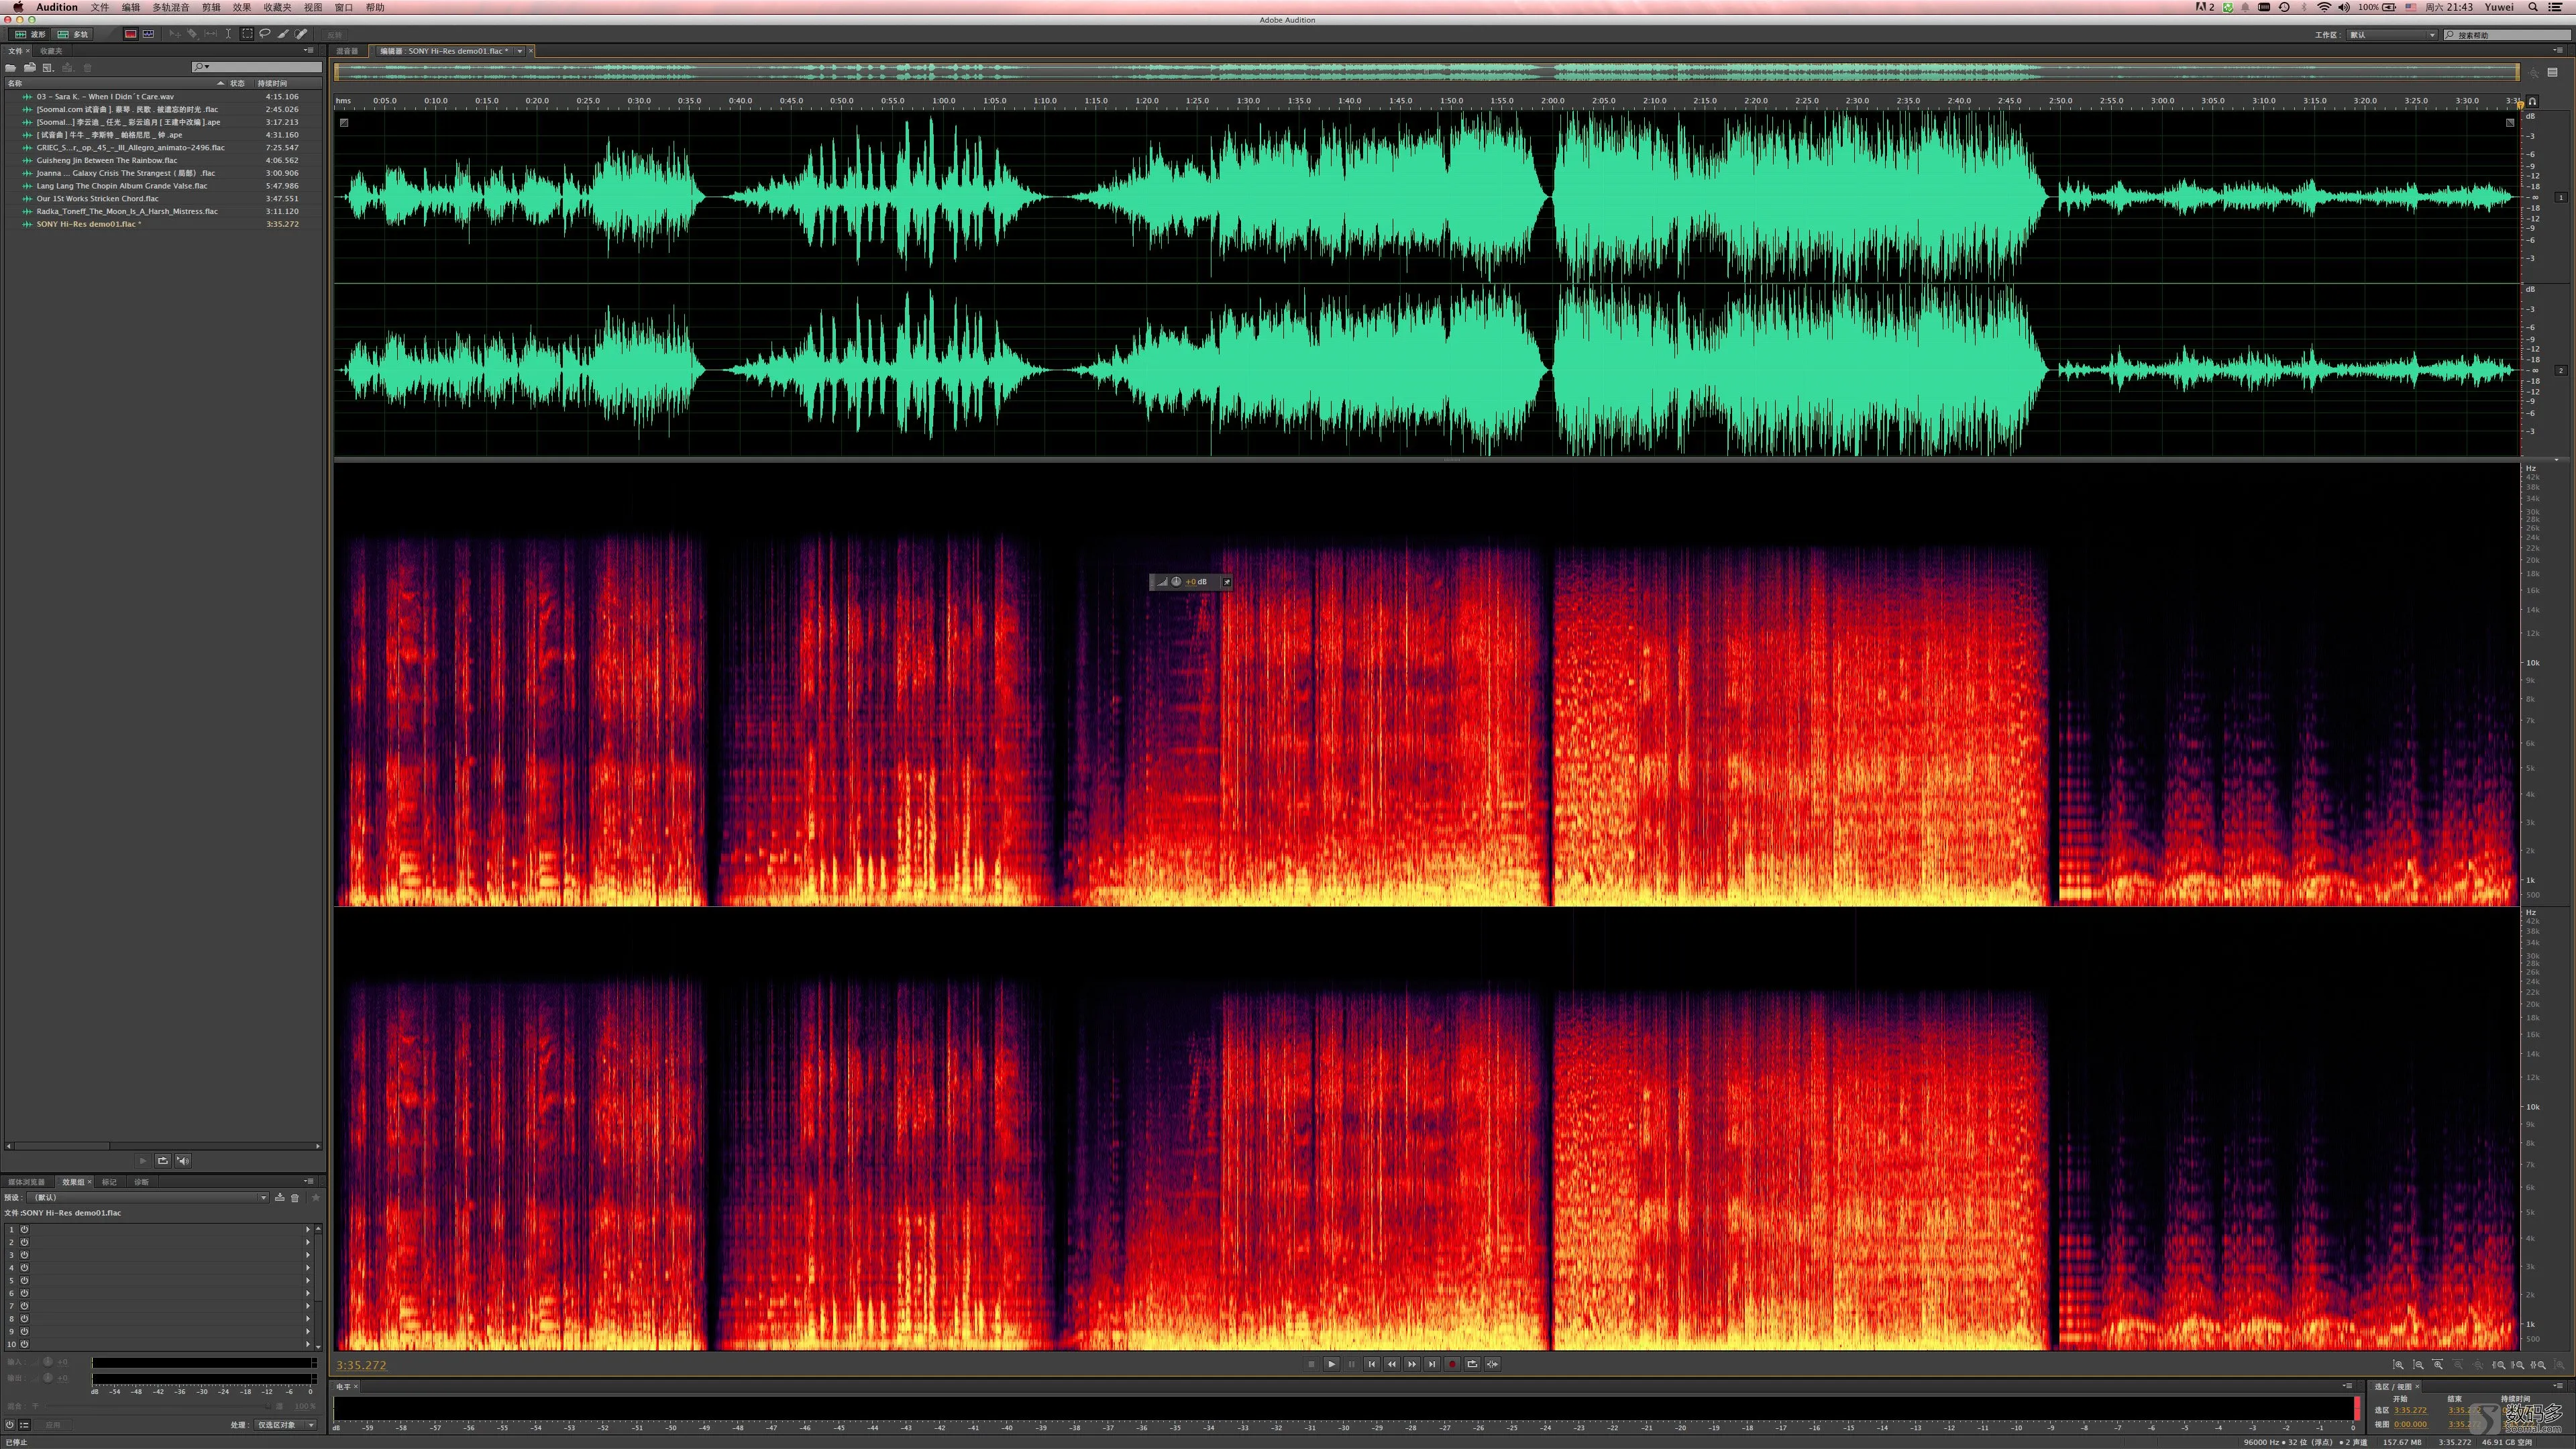Select the Move tool

point(175,34)
